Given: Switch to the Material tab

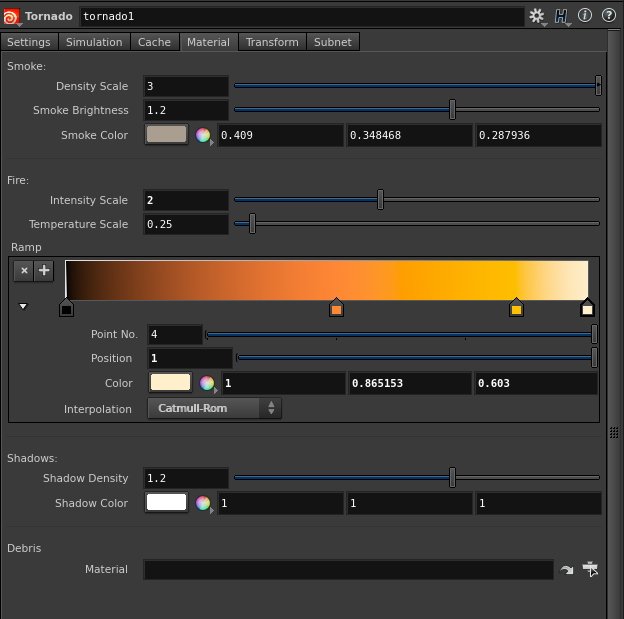Looking at the screenshot, I should click(209, 42).
